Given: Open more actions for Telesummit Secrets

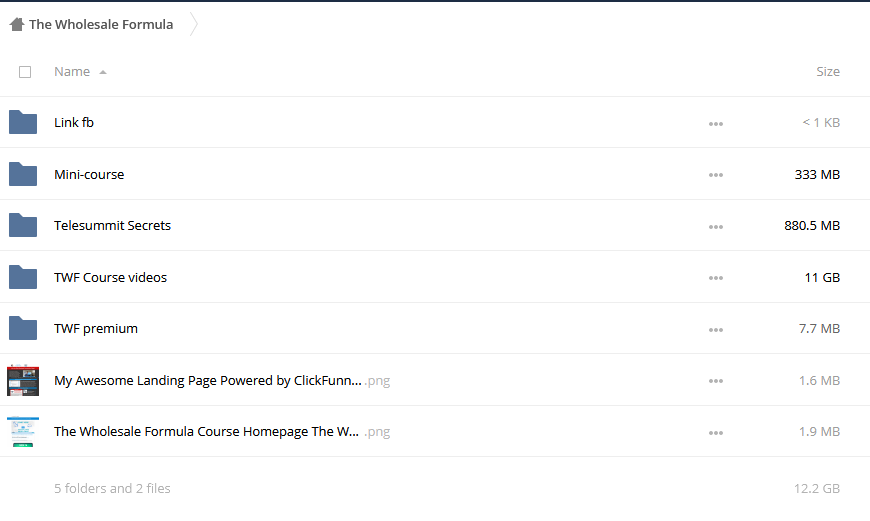Looking at the screenshot, I should 716,226.
